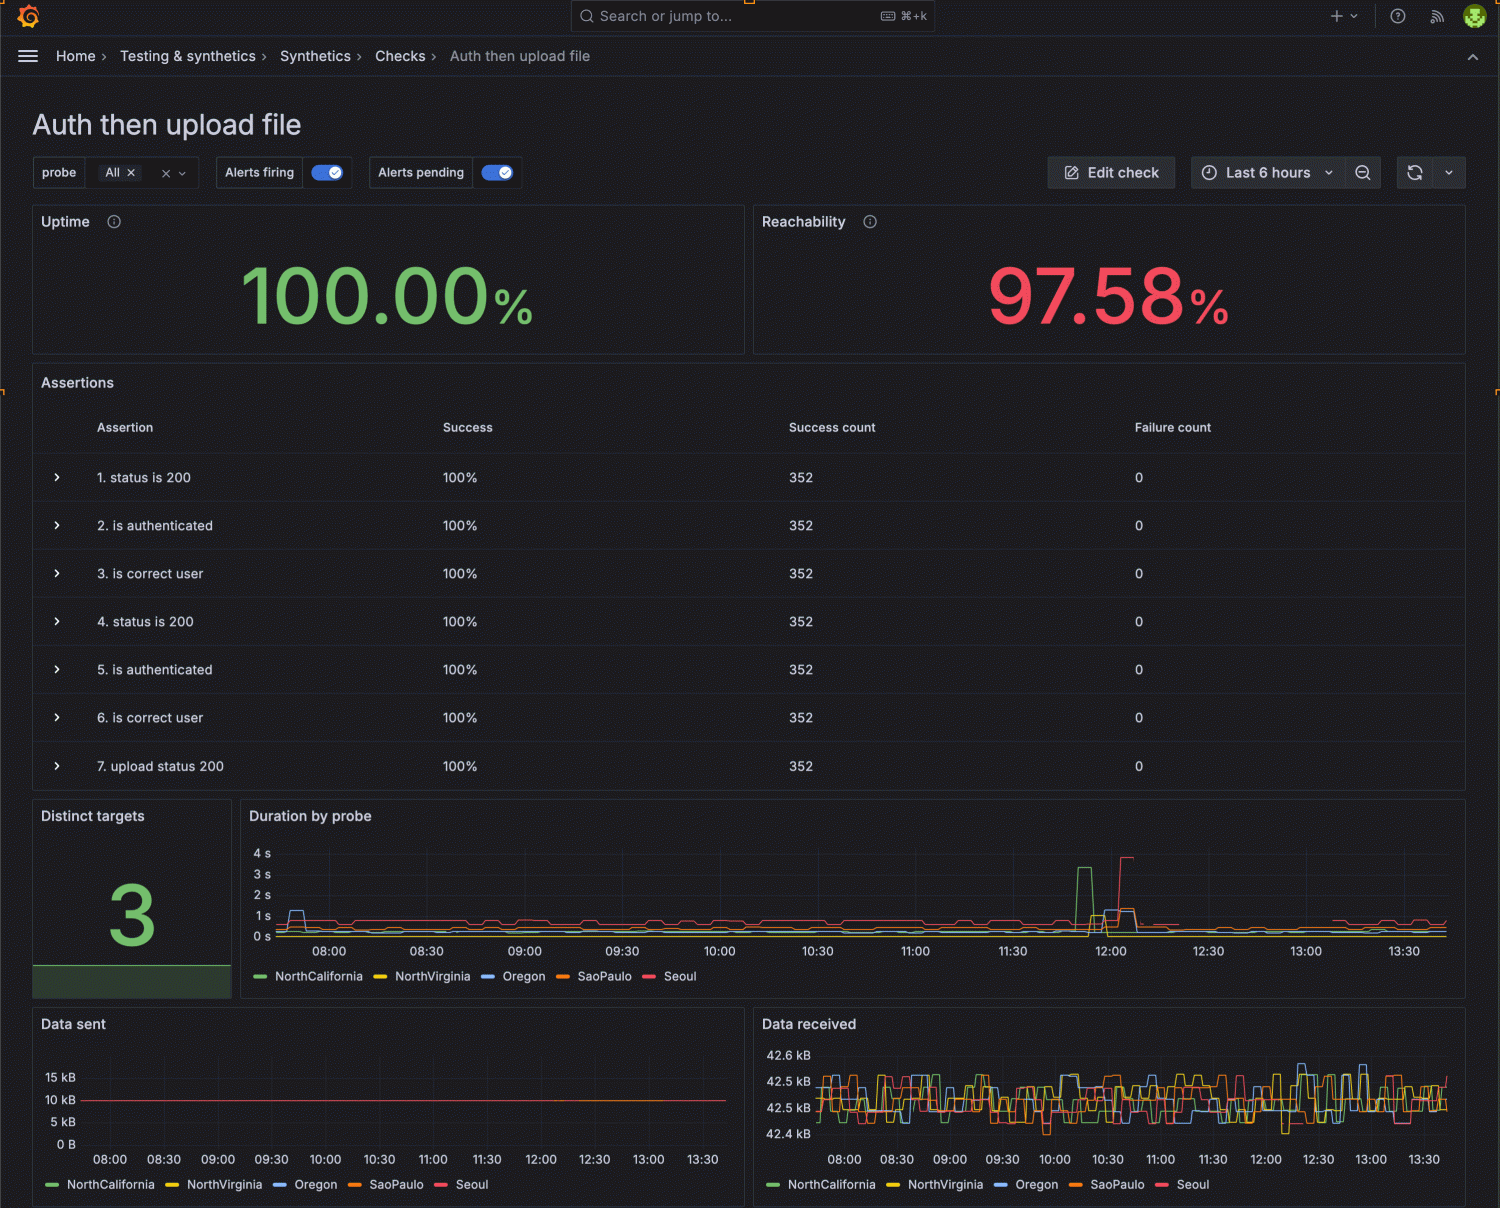This screenshot has height=1208, width=1500.
Task: Go to Home via breadcrumb link
Action: [76, 56]
